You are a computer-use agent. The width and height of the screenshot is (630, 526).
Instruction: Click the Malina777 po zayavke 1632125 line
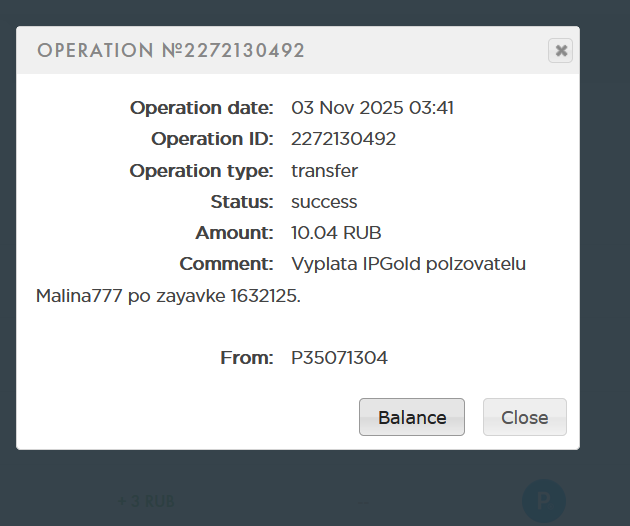[x=168, y=296]
